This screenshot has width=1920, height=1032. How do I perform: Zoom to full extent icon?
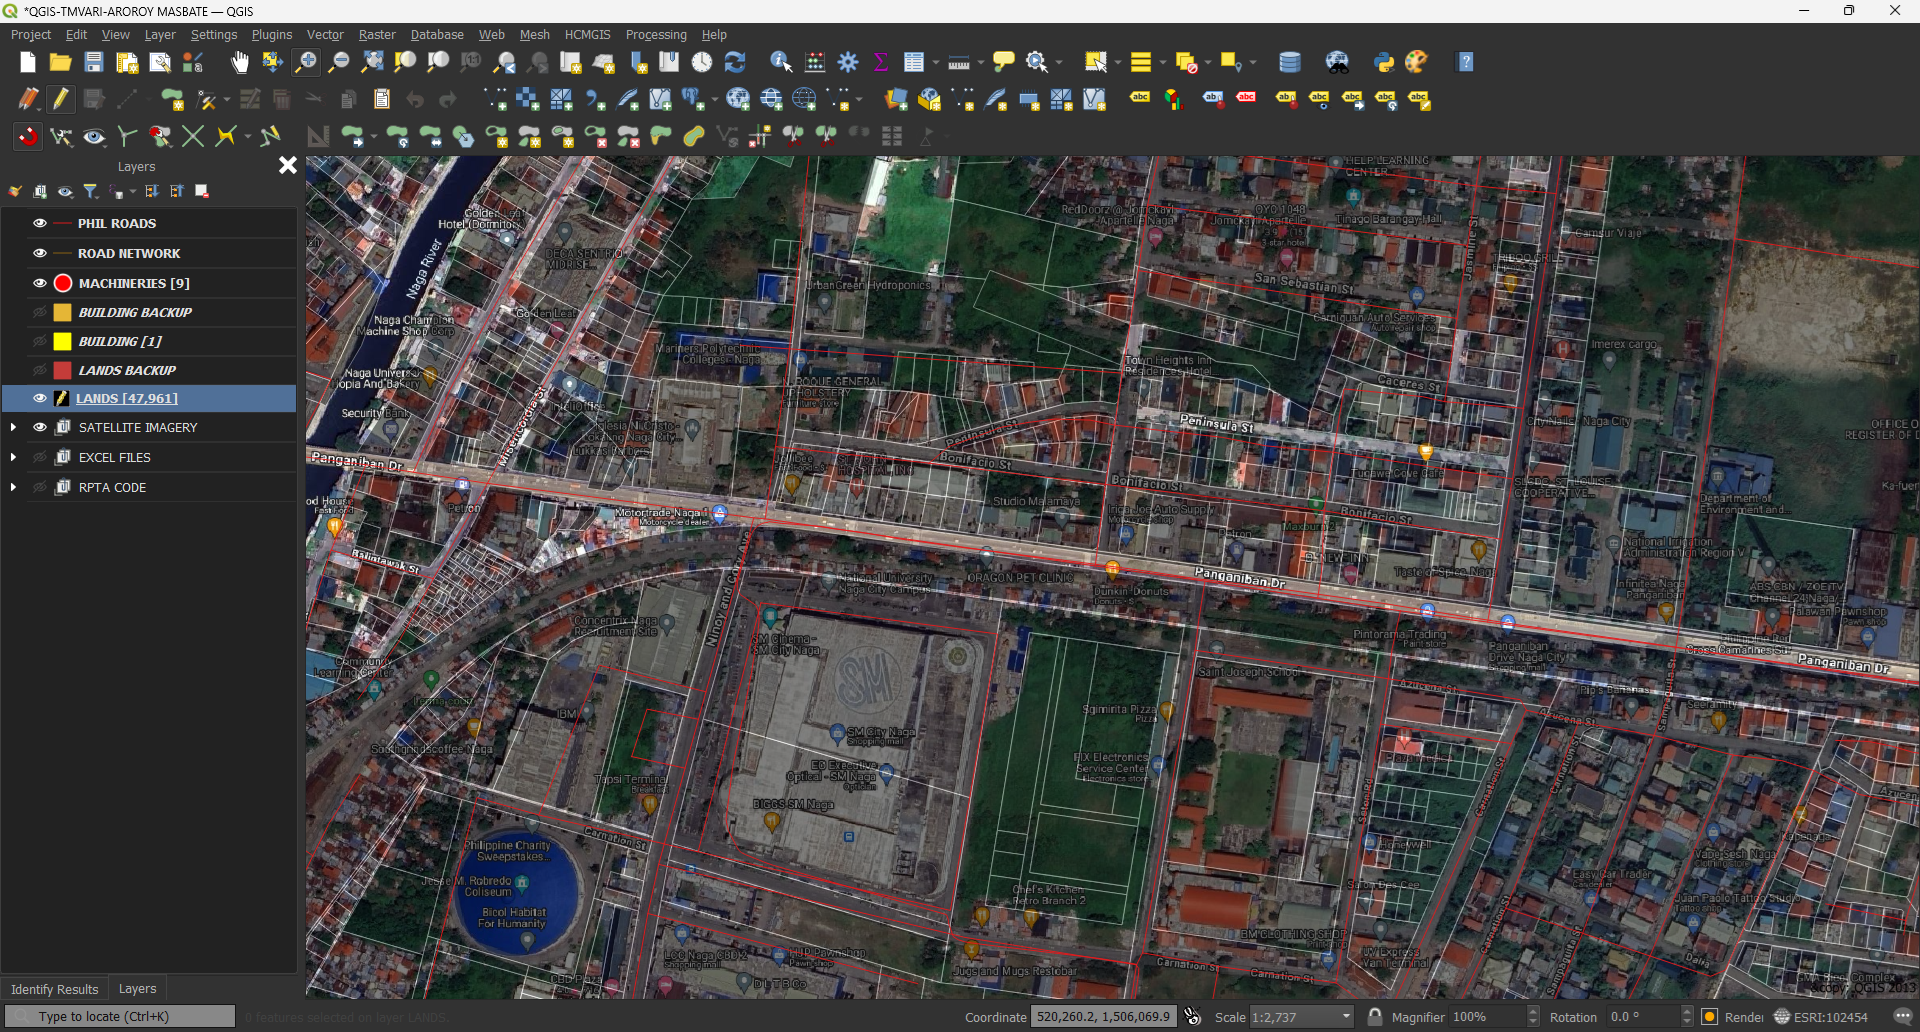click(372, 62)
